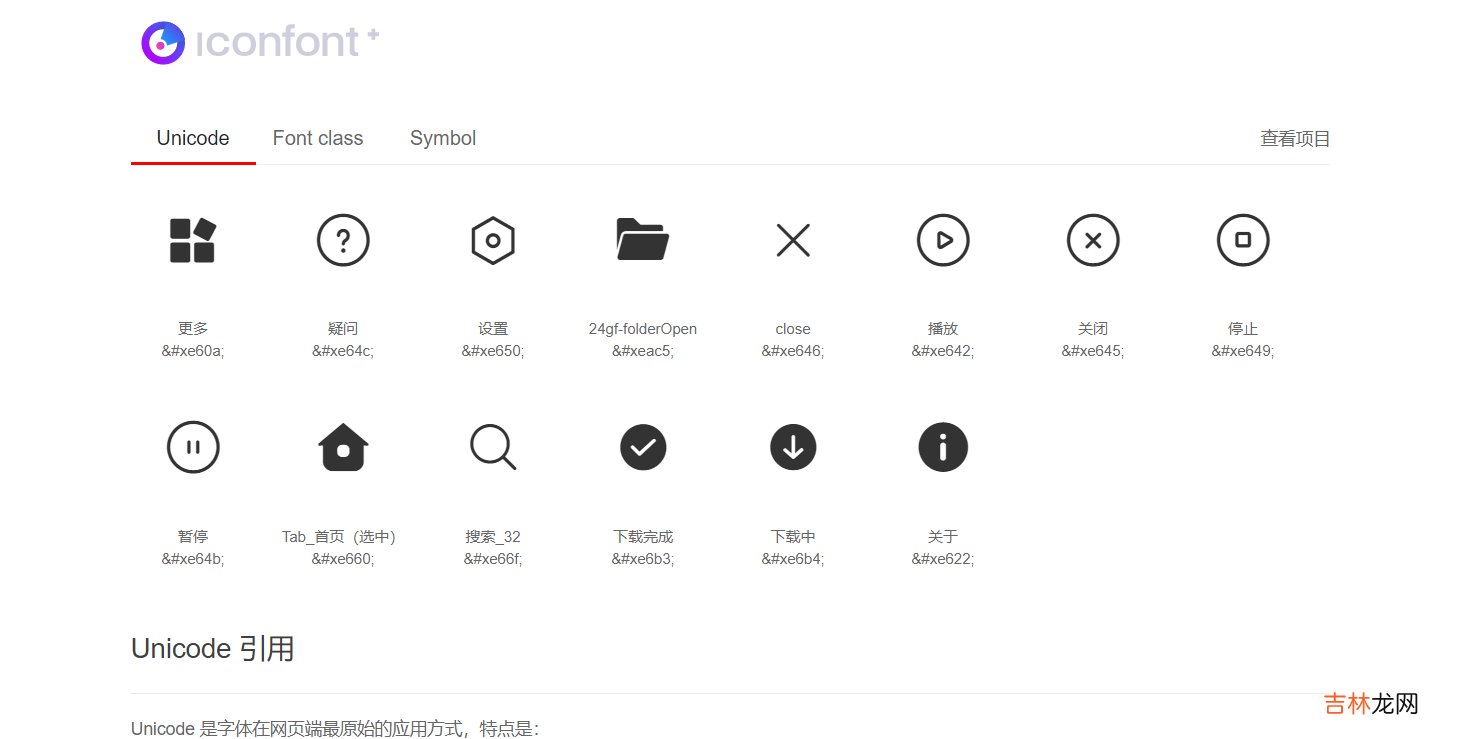The image size is (1459, 739).
Task: Click the code &#xe64c;
Action: pos(343,351)
